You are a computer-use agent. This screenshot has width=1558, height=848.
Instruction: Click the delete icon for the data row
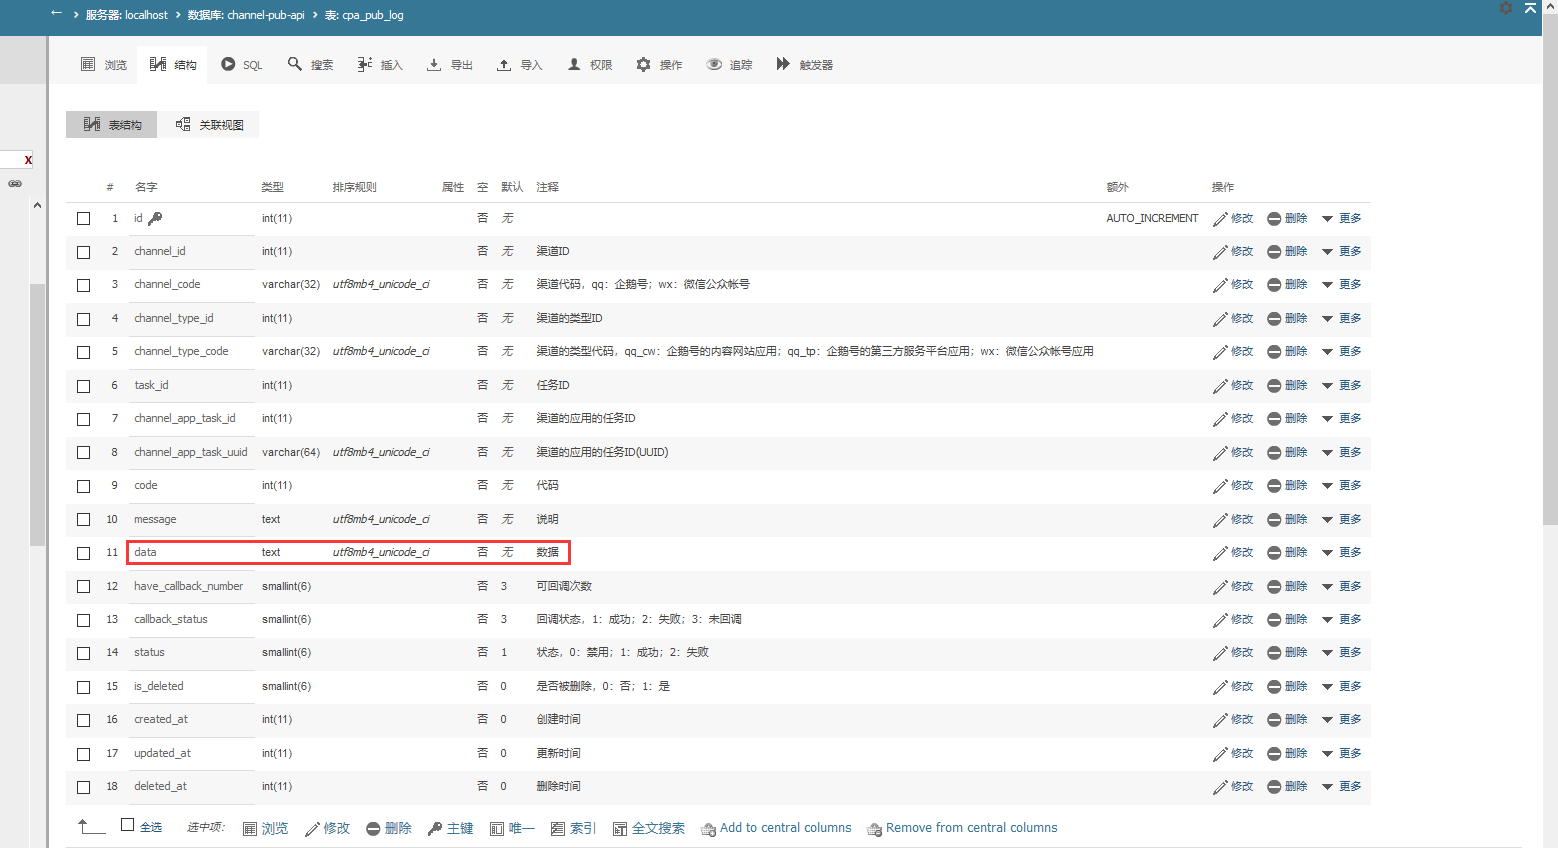pos(1274,553)
